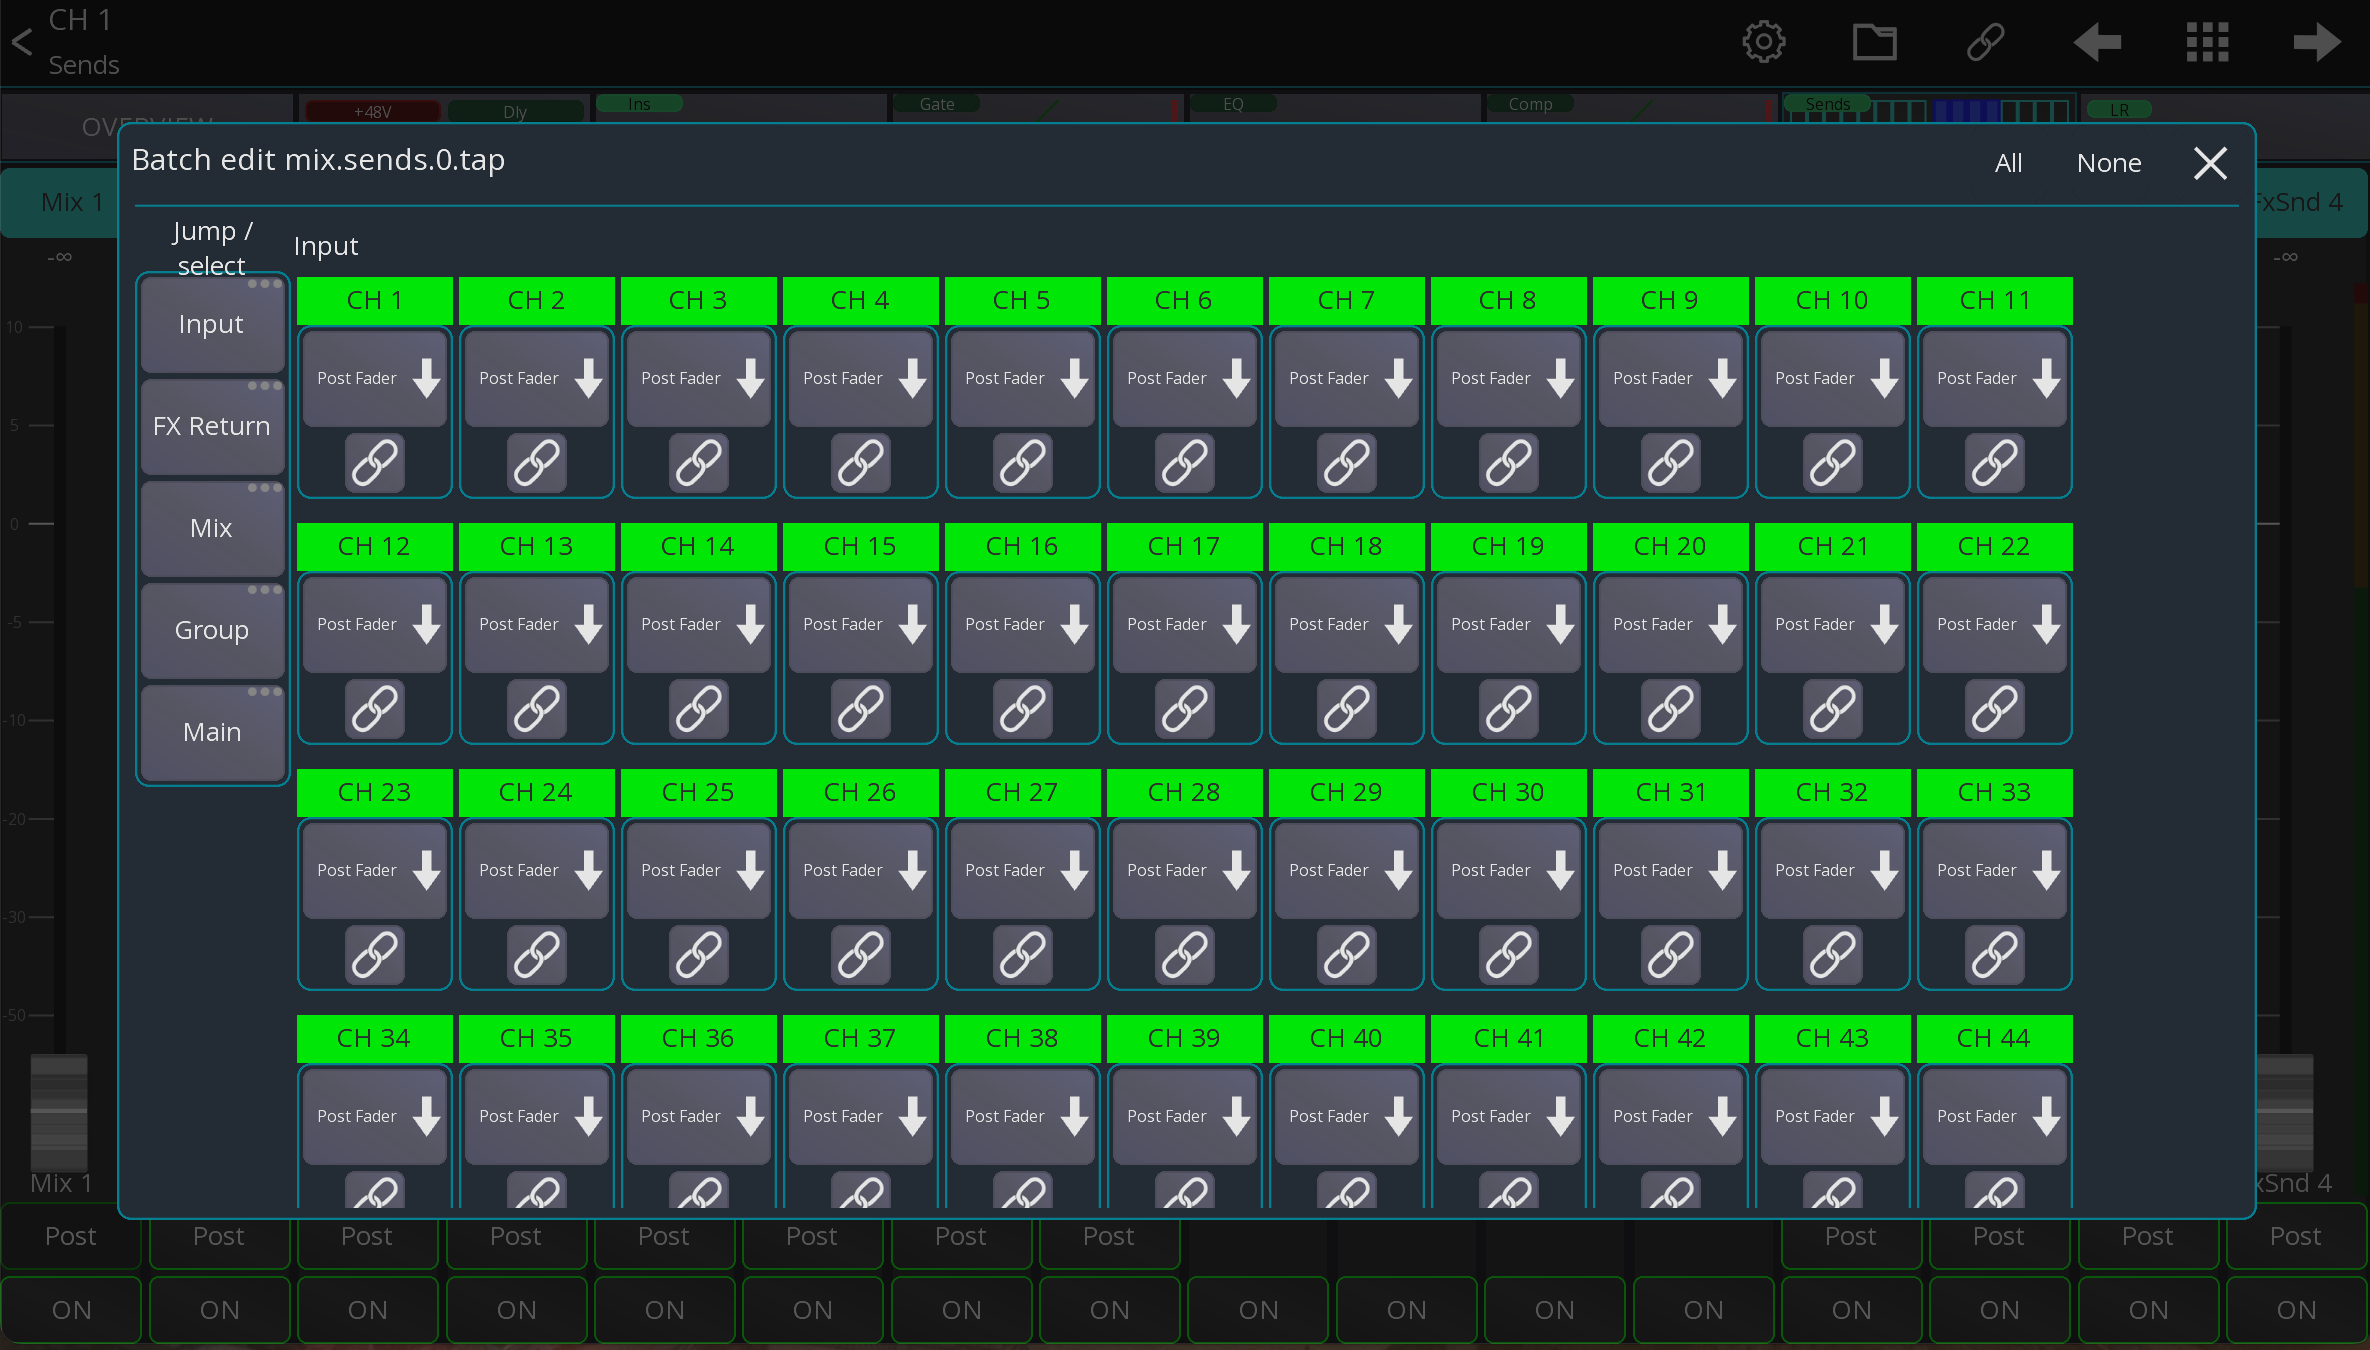Toggle link icon under CH 29
Screen dimensions: 2370x1350
[1347, 955]
